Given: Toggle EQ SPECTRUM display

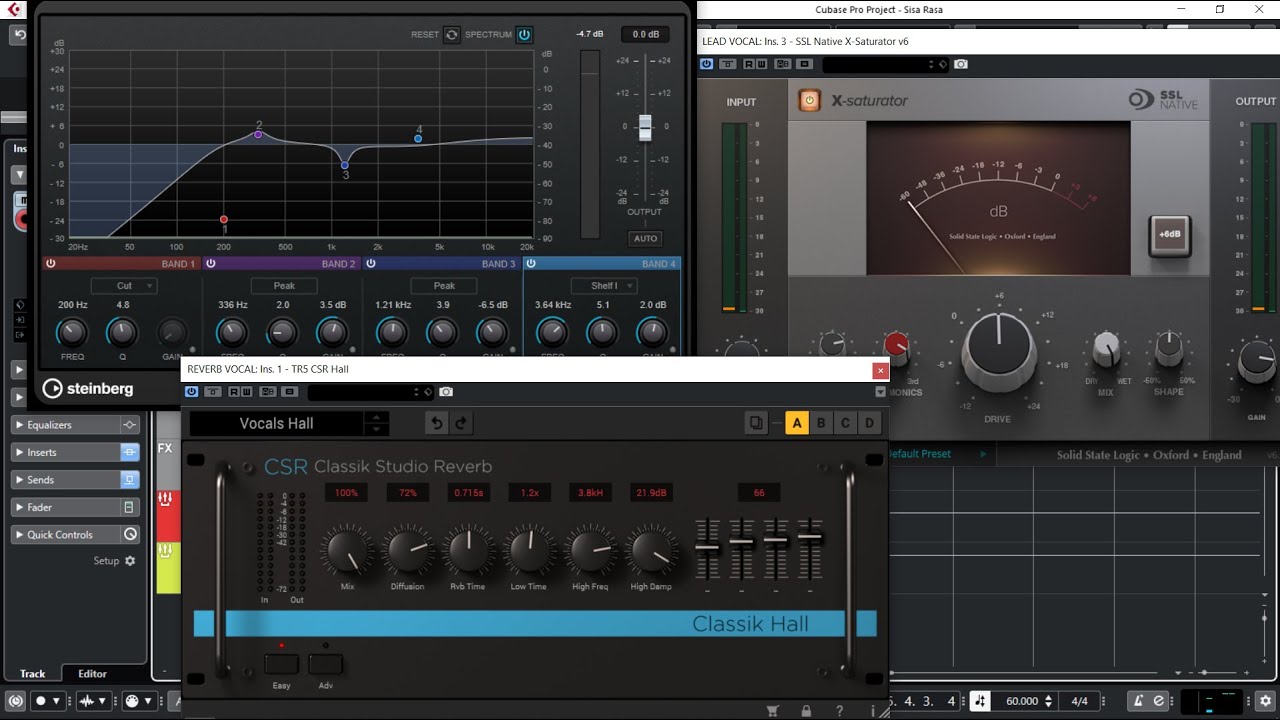Looking at the screenshot, I should [x=524, y=34].
